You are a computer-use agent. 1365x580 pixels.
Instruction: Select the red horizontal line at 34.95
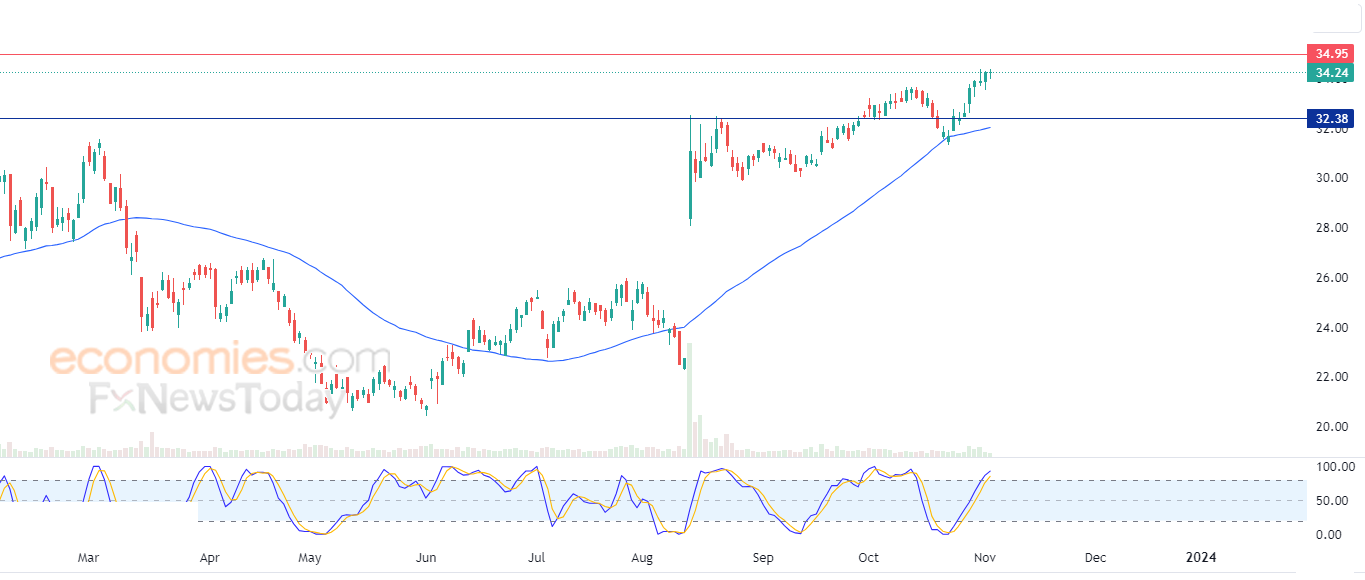coord(653,54)
